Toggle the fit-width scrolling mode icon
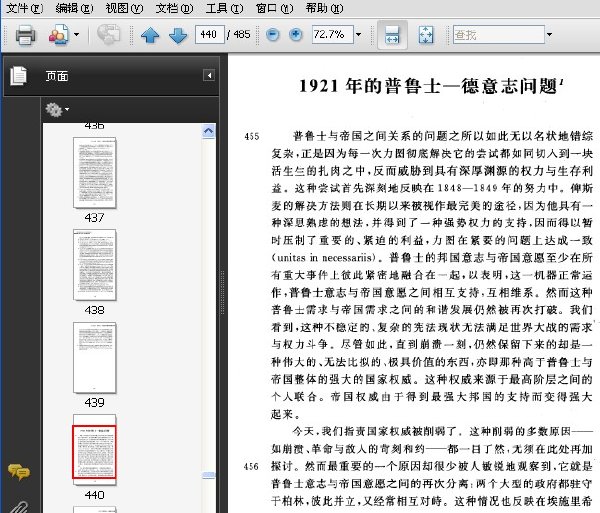 pyautogui.click(x=392, y=35)
